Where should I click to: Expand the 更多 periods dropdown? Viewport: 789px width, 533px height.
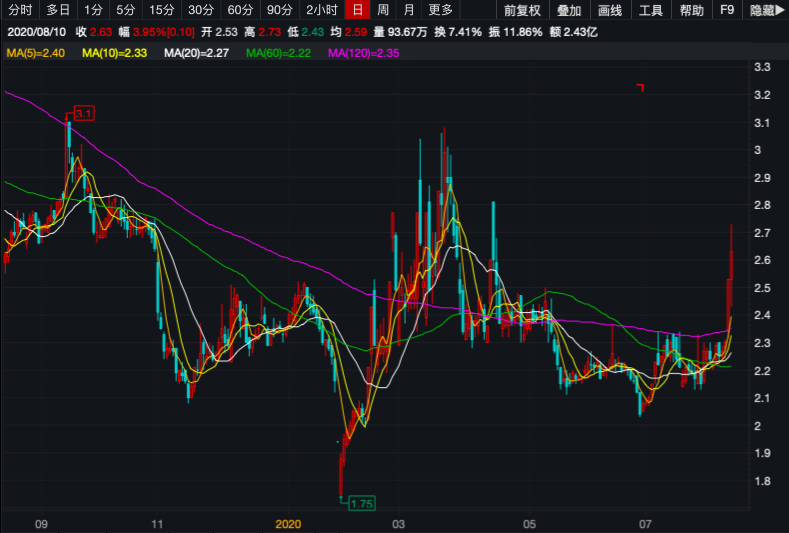[x=440, y=10]
